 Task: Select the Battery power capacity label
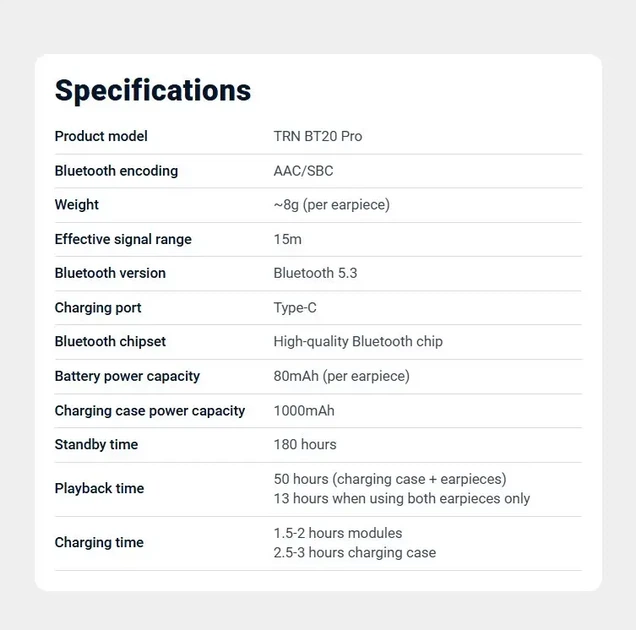(x=127, y=376)
